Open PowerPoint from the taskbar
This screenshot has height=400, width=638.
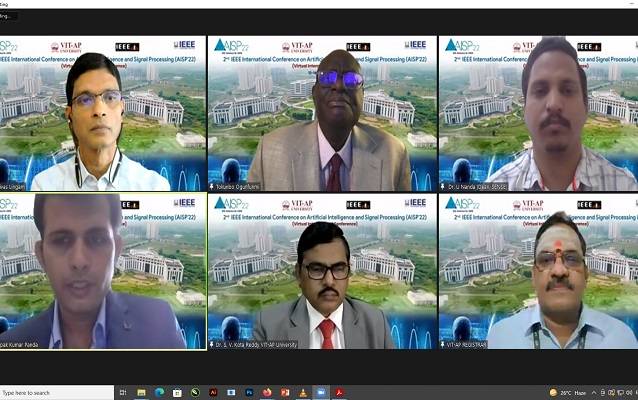pyautogui.click(x=284, y=392)
